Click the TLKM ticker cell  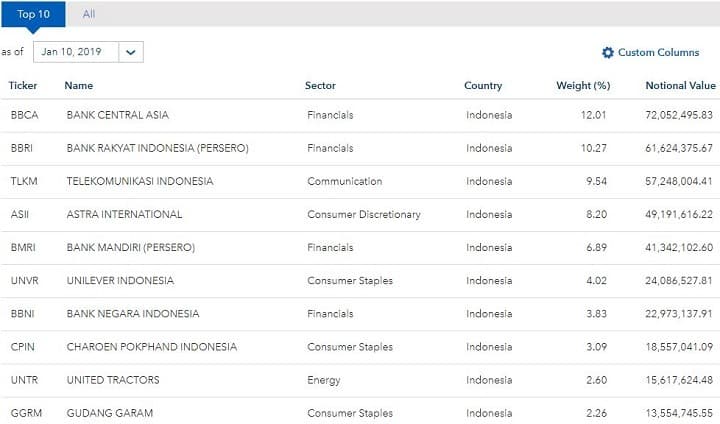23,181
